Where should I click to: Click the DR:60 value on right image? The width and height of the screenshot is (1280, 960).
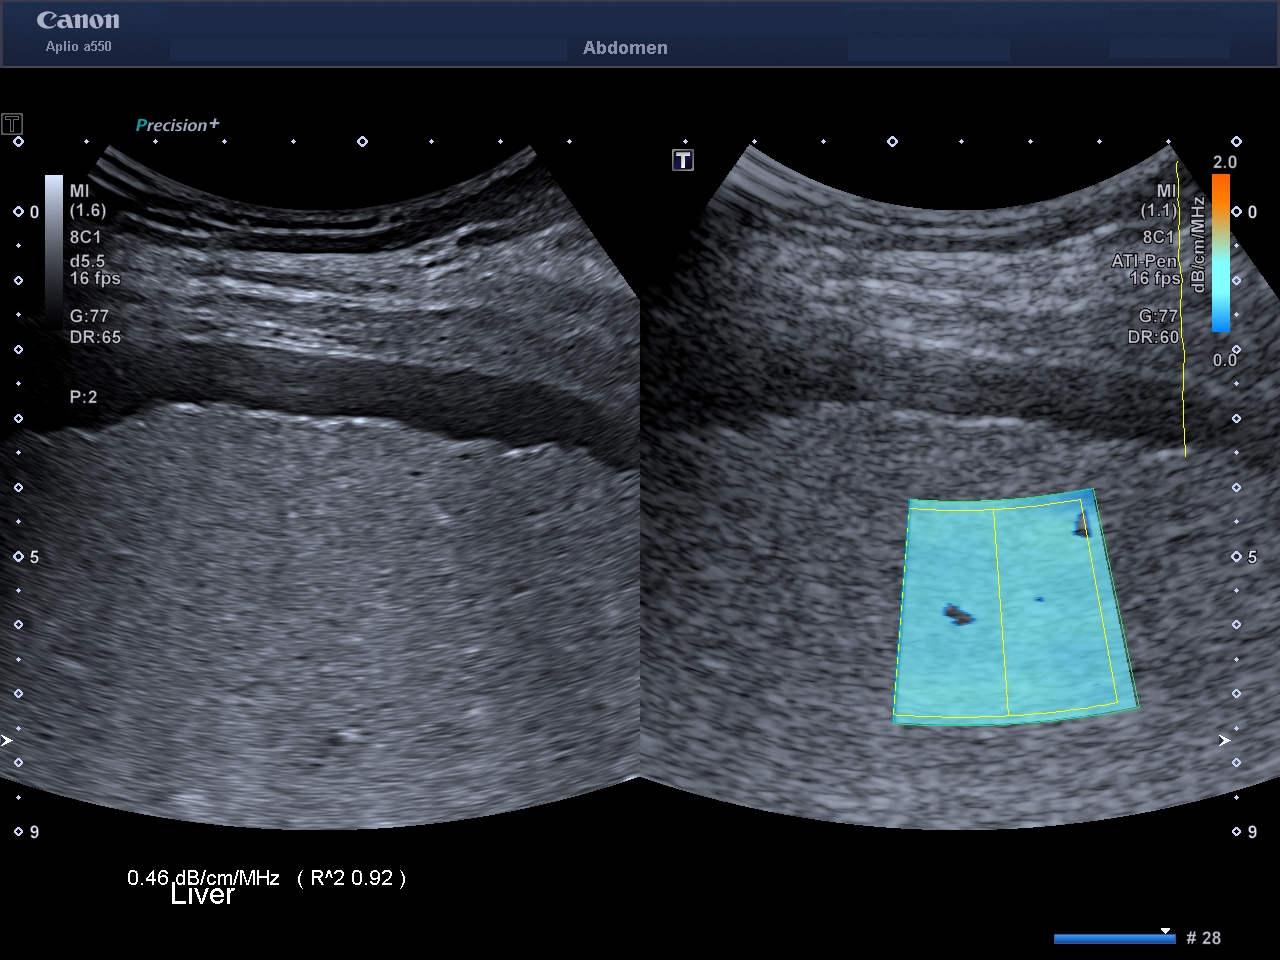click(x=1153, y=337)
